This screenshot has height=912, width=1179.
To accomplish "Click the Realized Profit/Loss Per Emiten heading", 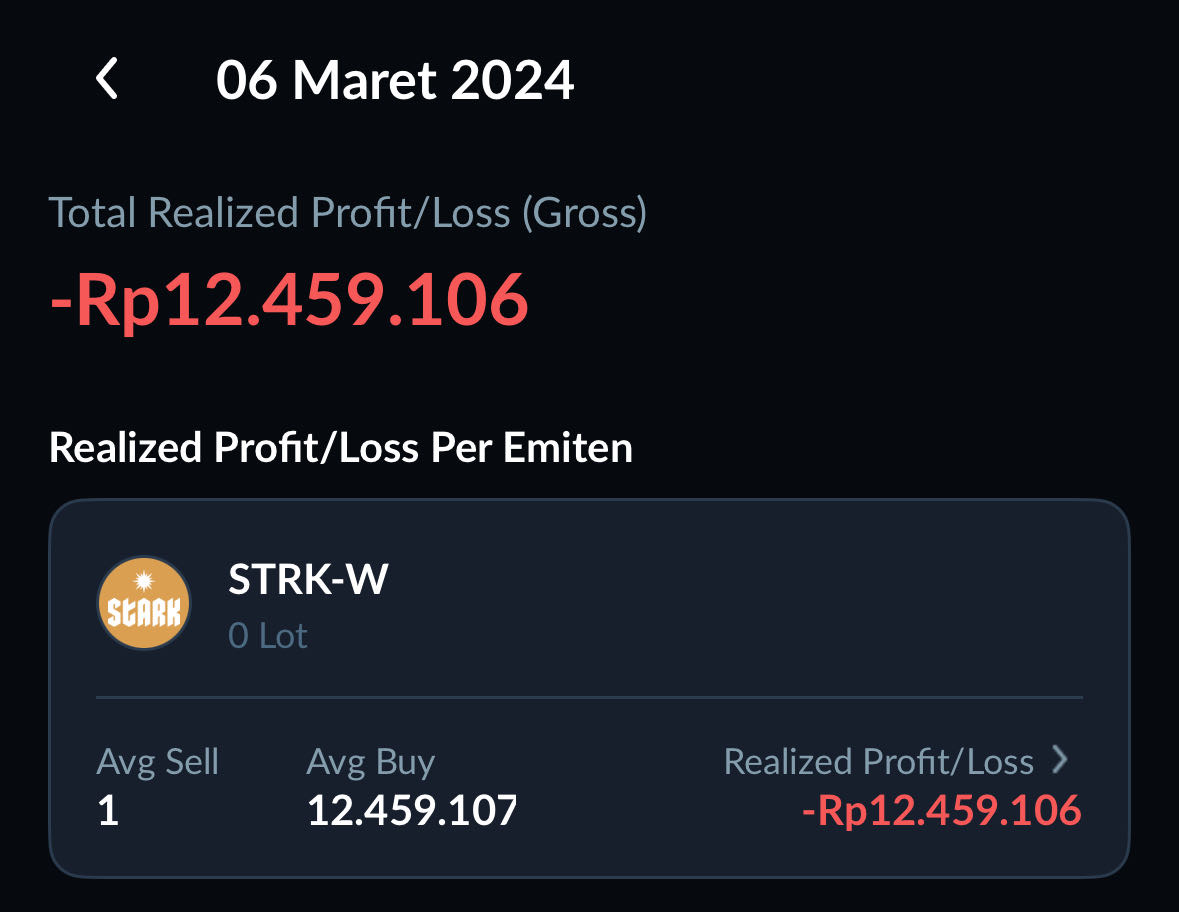I will [341, 448].
